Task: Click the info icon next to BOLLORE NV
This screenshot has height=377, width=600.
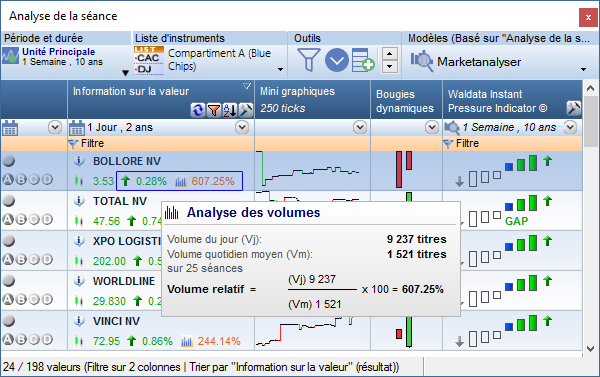Action: (x=79, y=161)
